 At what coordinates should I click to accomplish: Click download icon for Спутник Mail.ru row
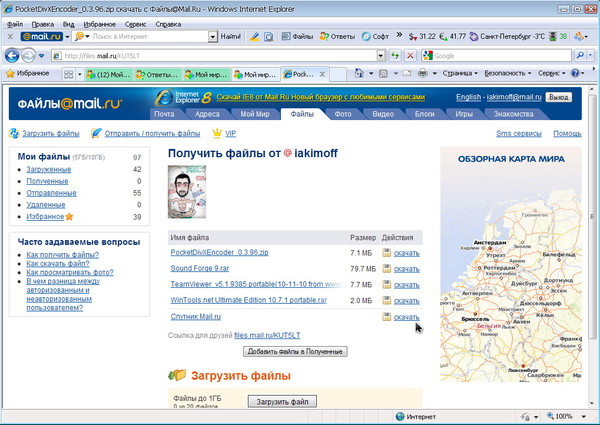coord(386,316)
